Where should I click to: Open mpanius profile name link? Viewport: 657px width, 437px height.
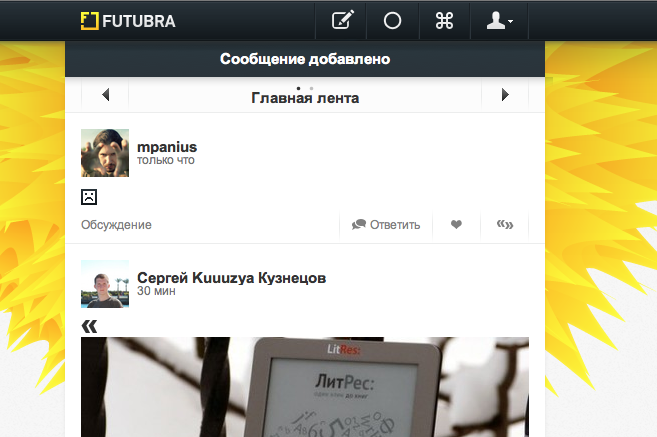[x=166, y=146]
